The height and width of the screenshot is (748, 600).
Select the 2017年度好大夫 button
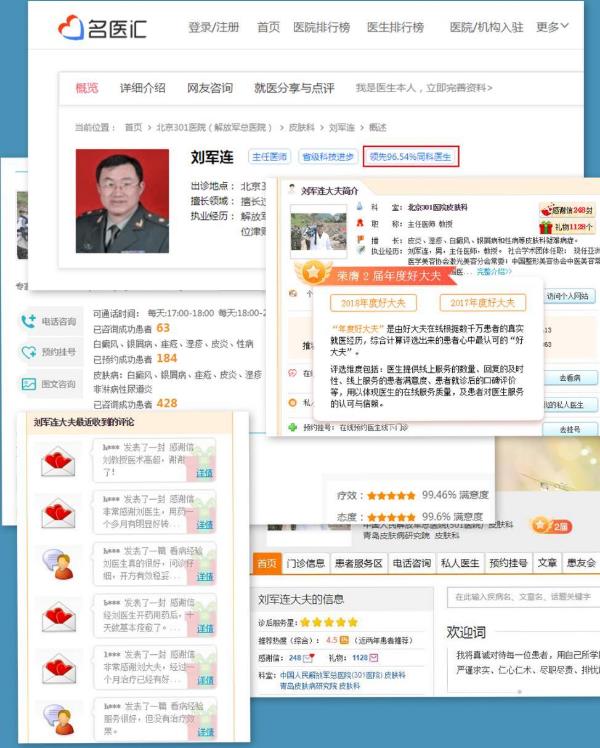(482, 302)
